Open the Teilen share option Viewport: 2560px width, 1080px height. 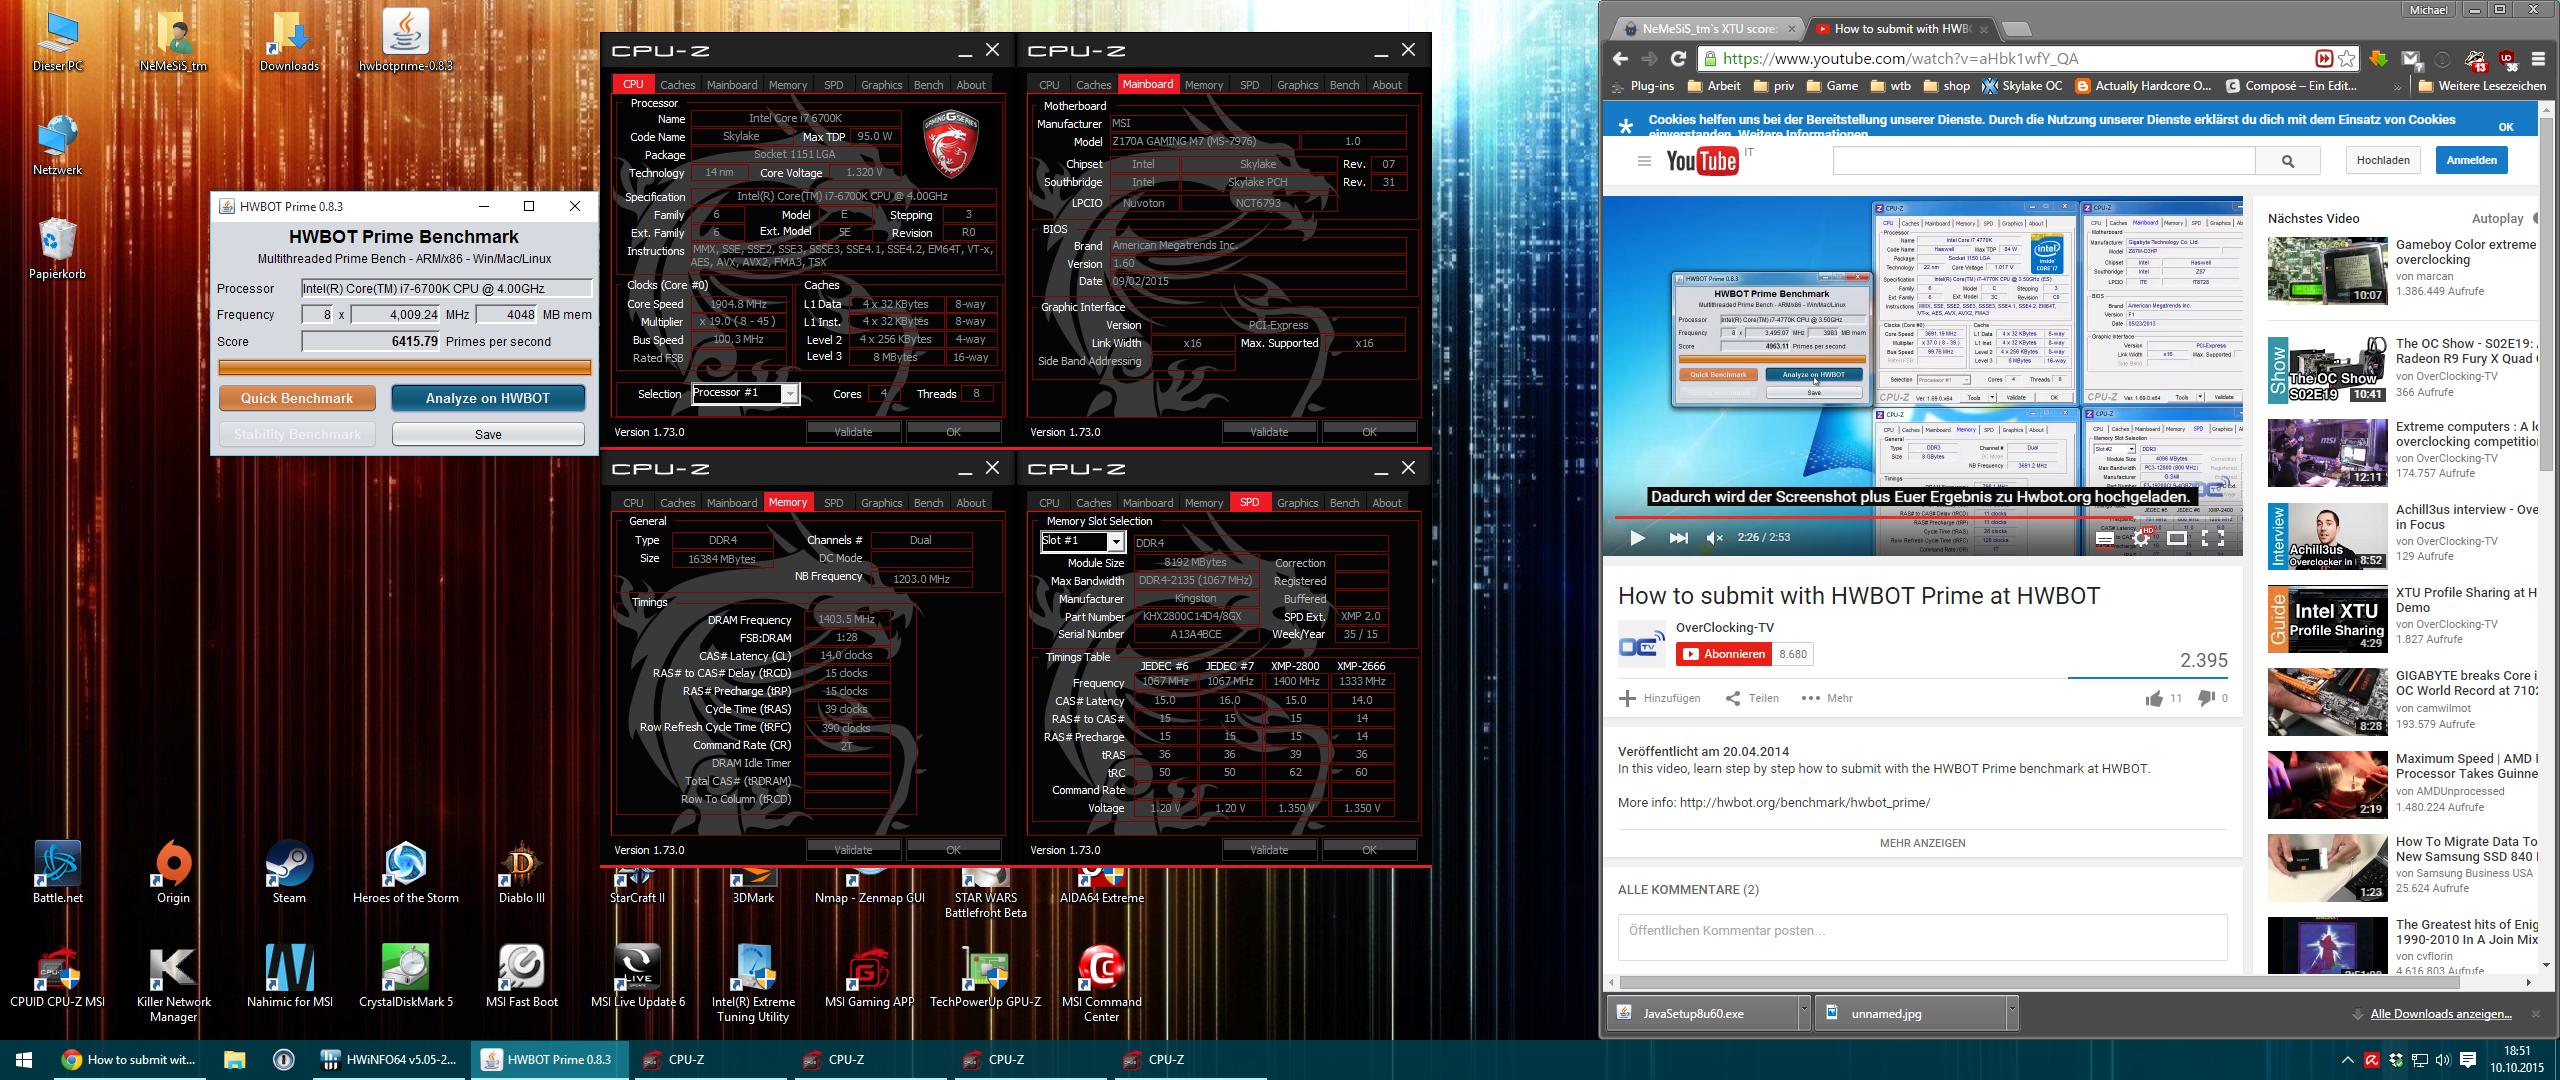(1752, 698)
